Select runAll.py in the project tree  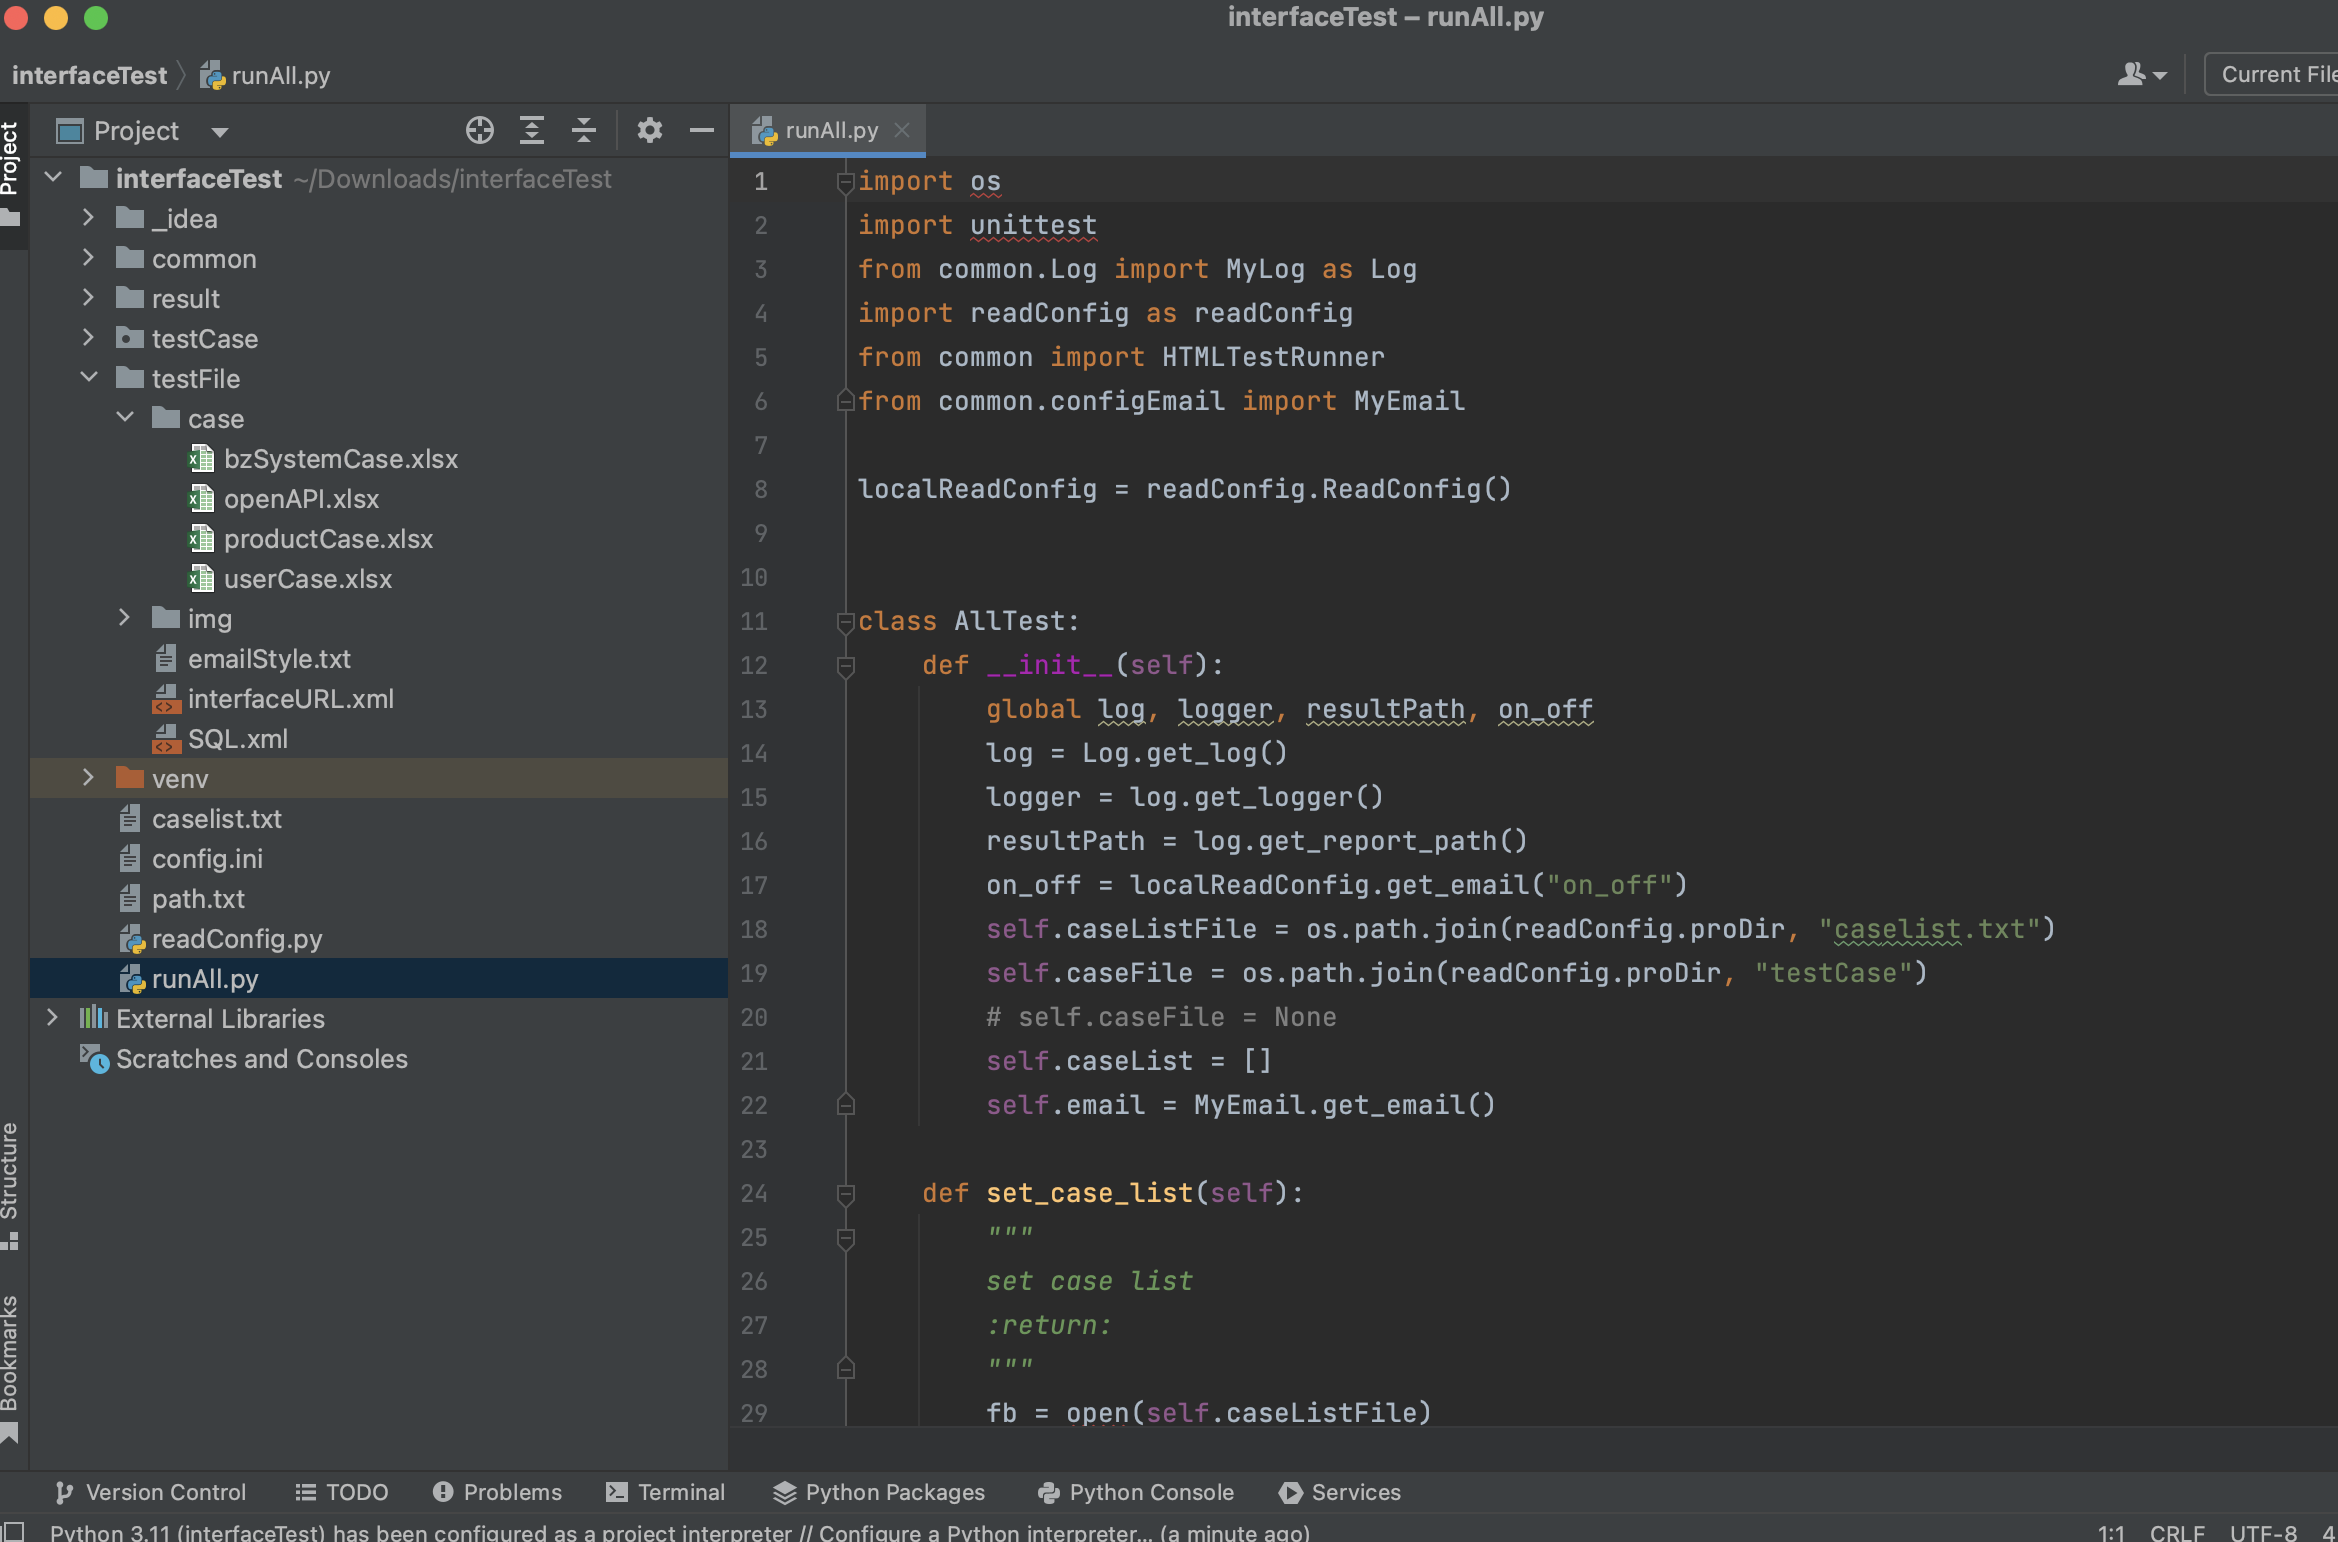tap(379, 979)
